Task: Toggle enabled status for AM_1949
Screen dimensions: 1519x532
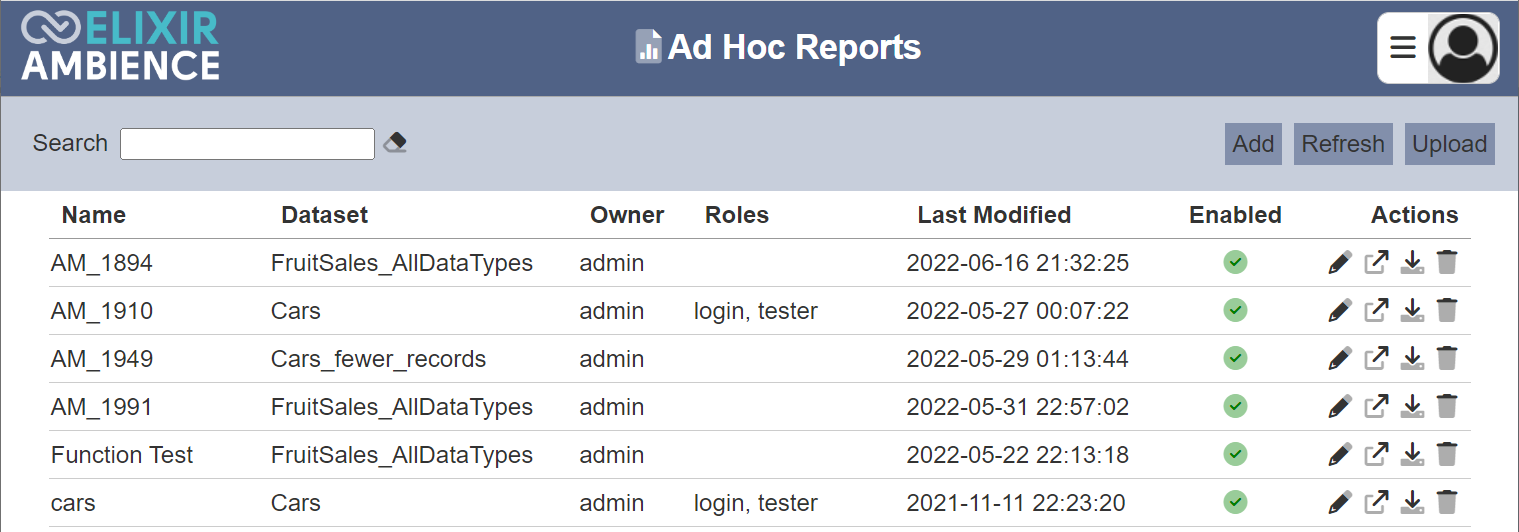Action: [1235, 358]
